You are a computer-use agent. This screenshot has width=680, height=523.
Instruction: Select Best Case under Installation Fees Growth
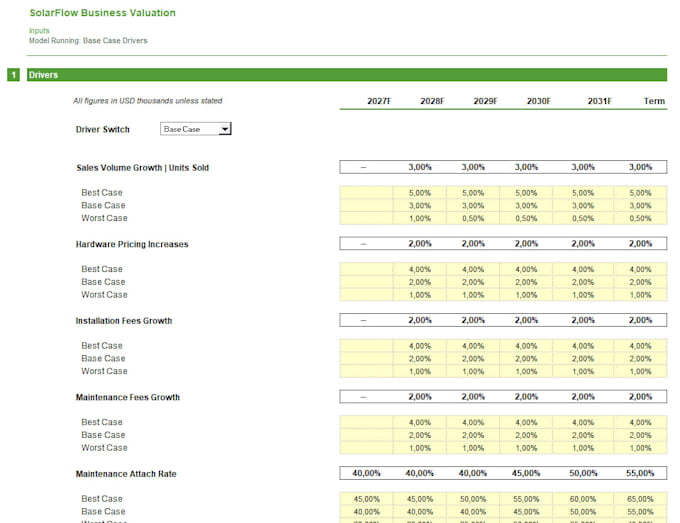[x=102, y=346]
